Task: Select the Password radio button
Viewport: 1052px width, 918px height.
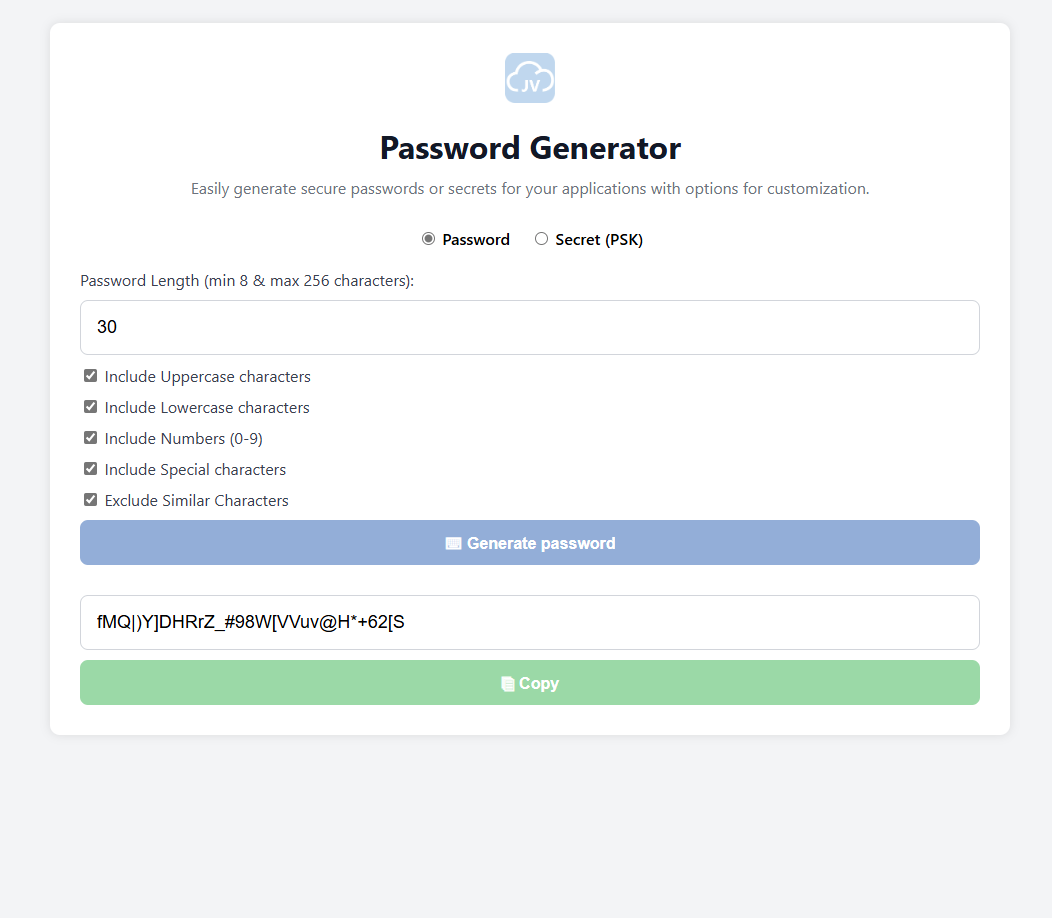Action: click(x=428, y=239)
